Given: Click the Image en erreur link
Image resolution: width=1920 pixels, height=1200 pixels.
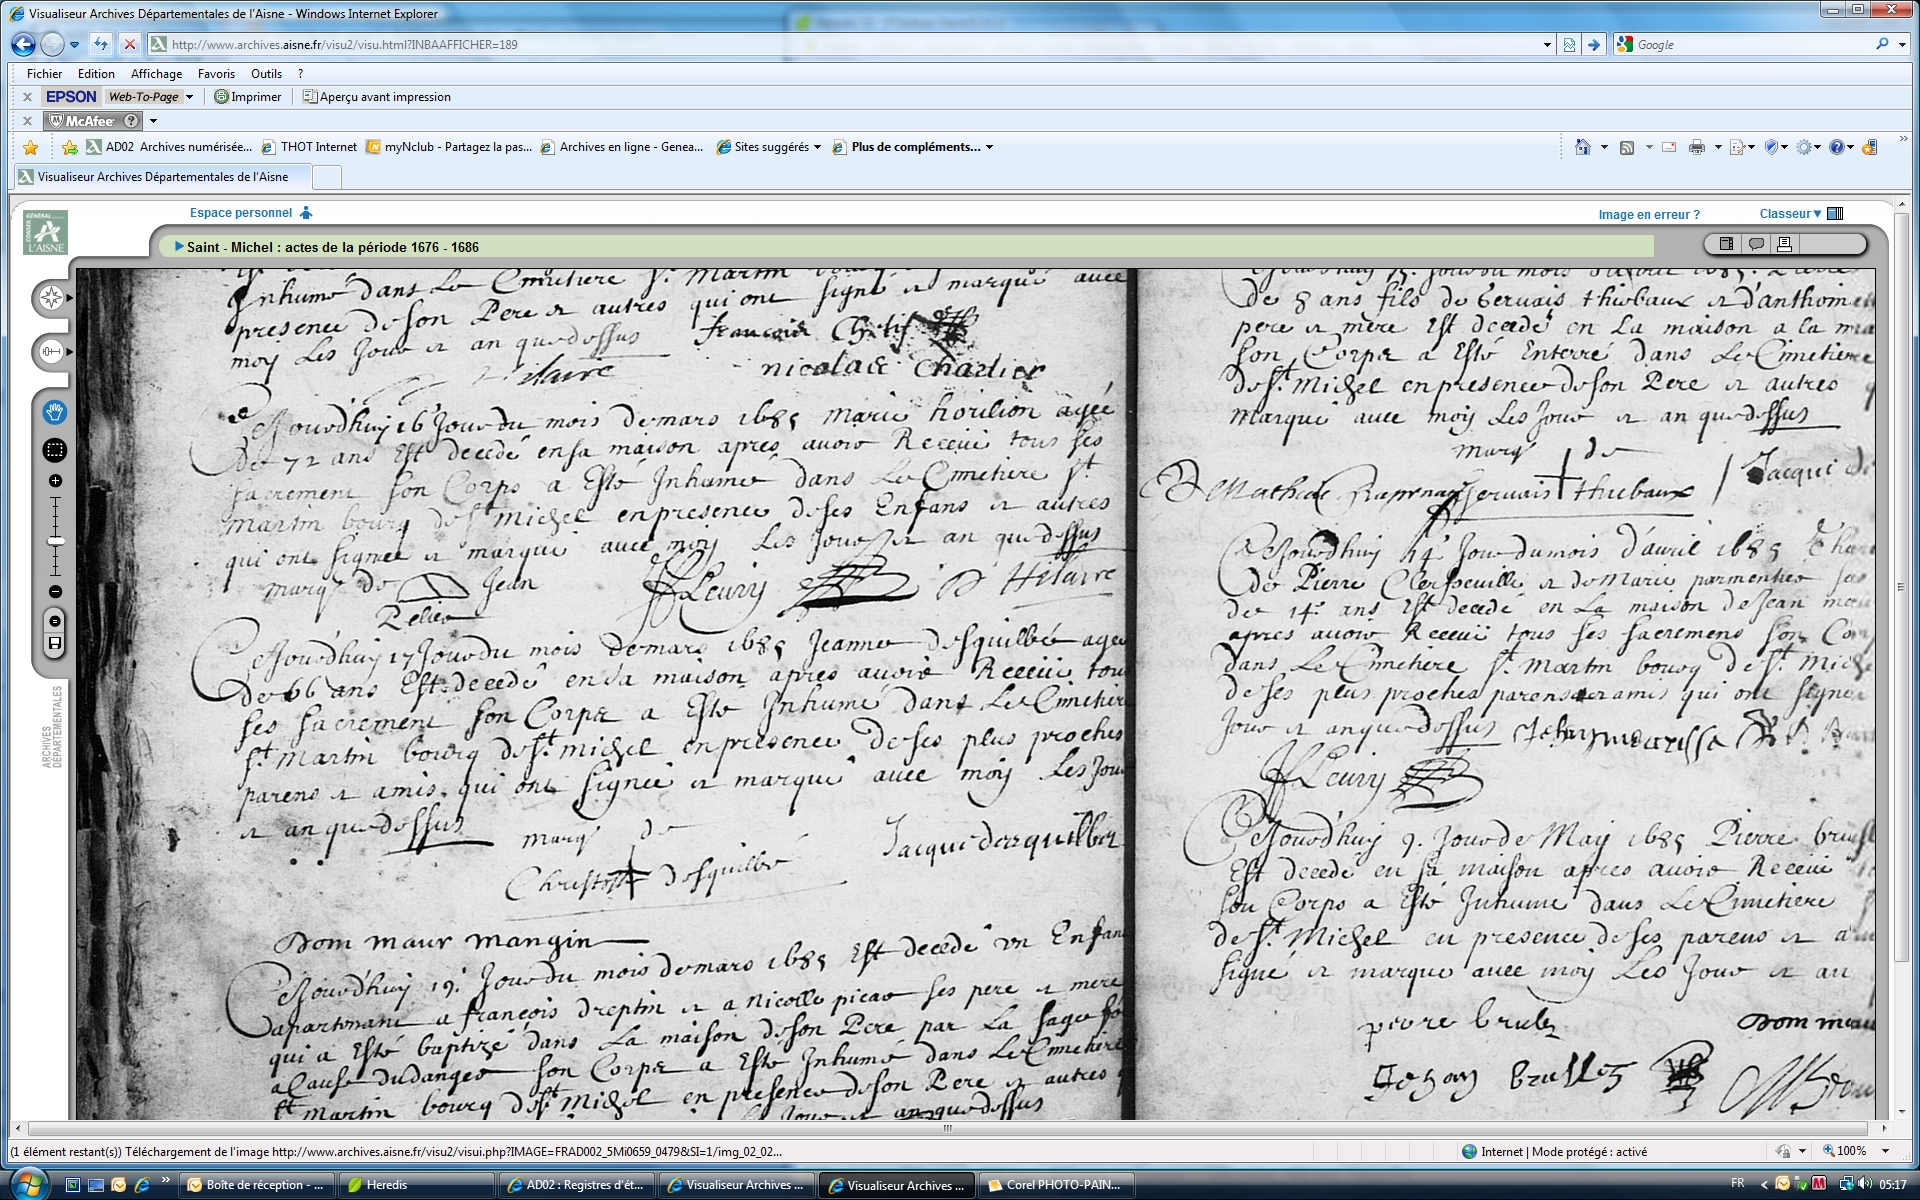Looking at the screenshot, I should coord(1648,215).
